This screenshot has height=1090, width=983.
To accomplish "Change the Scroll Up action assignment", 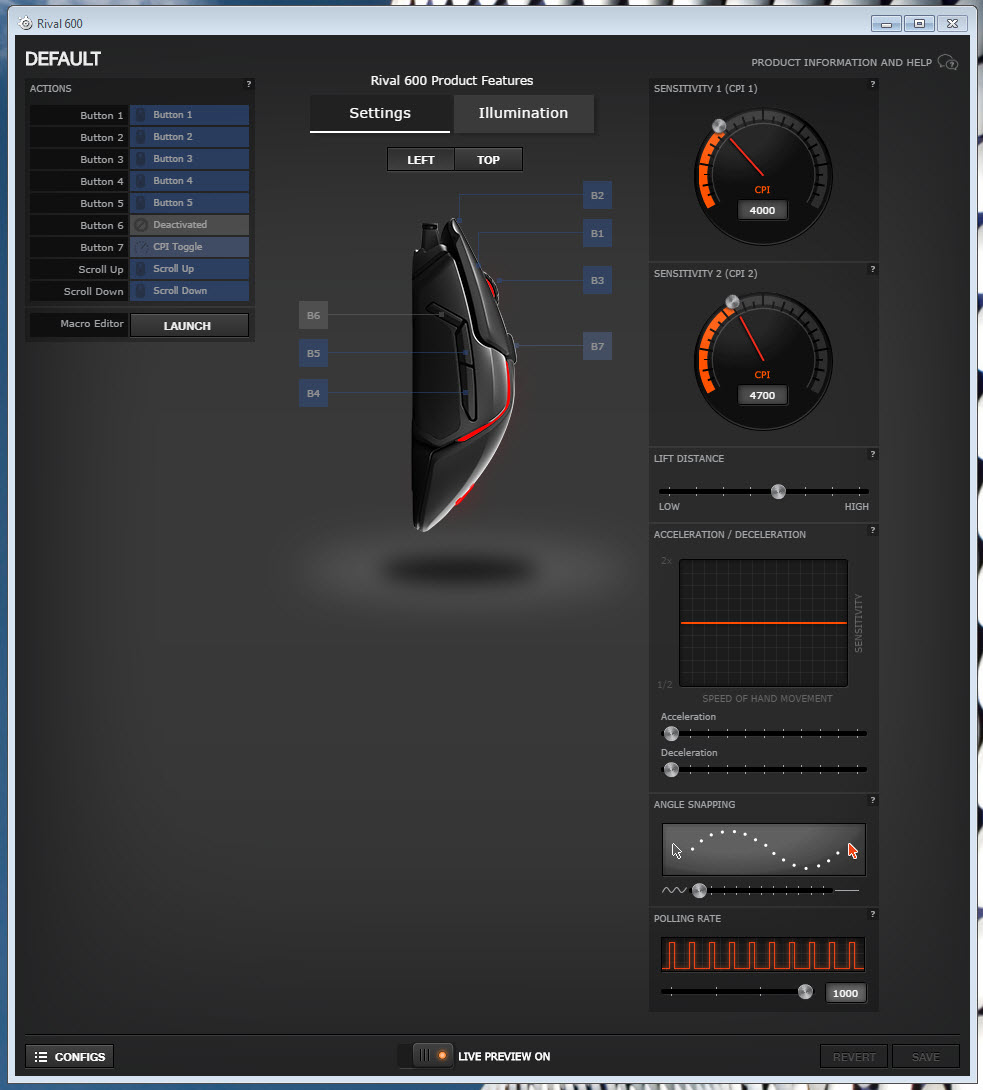I will pyautogui.click(x=189, y=269).
